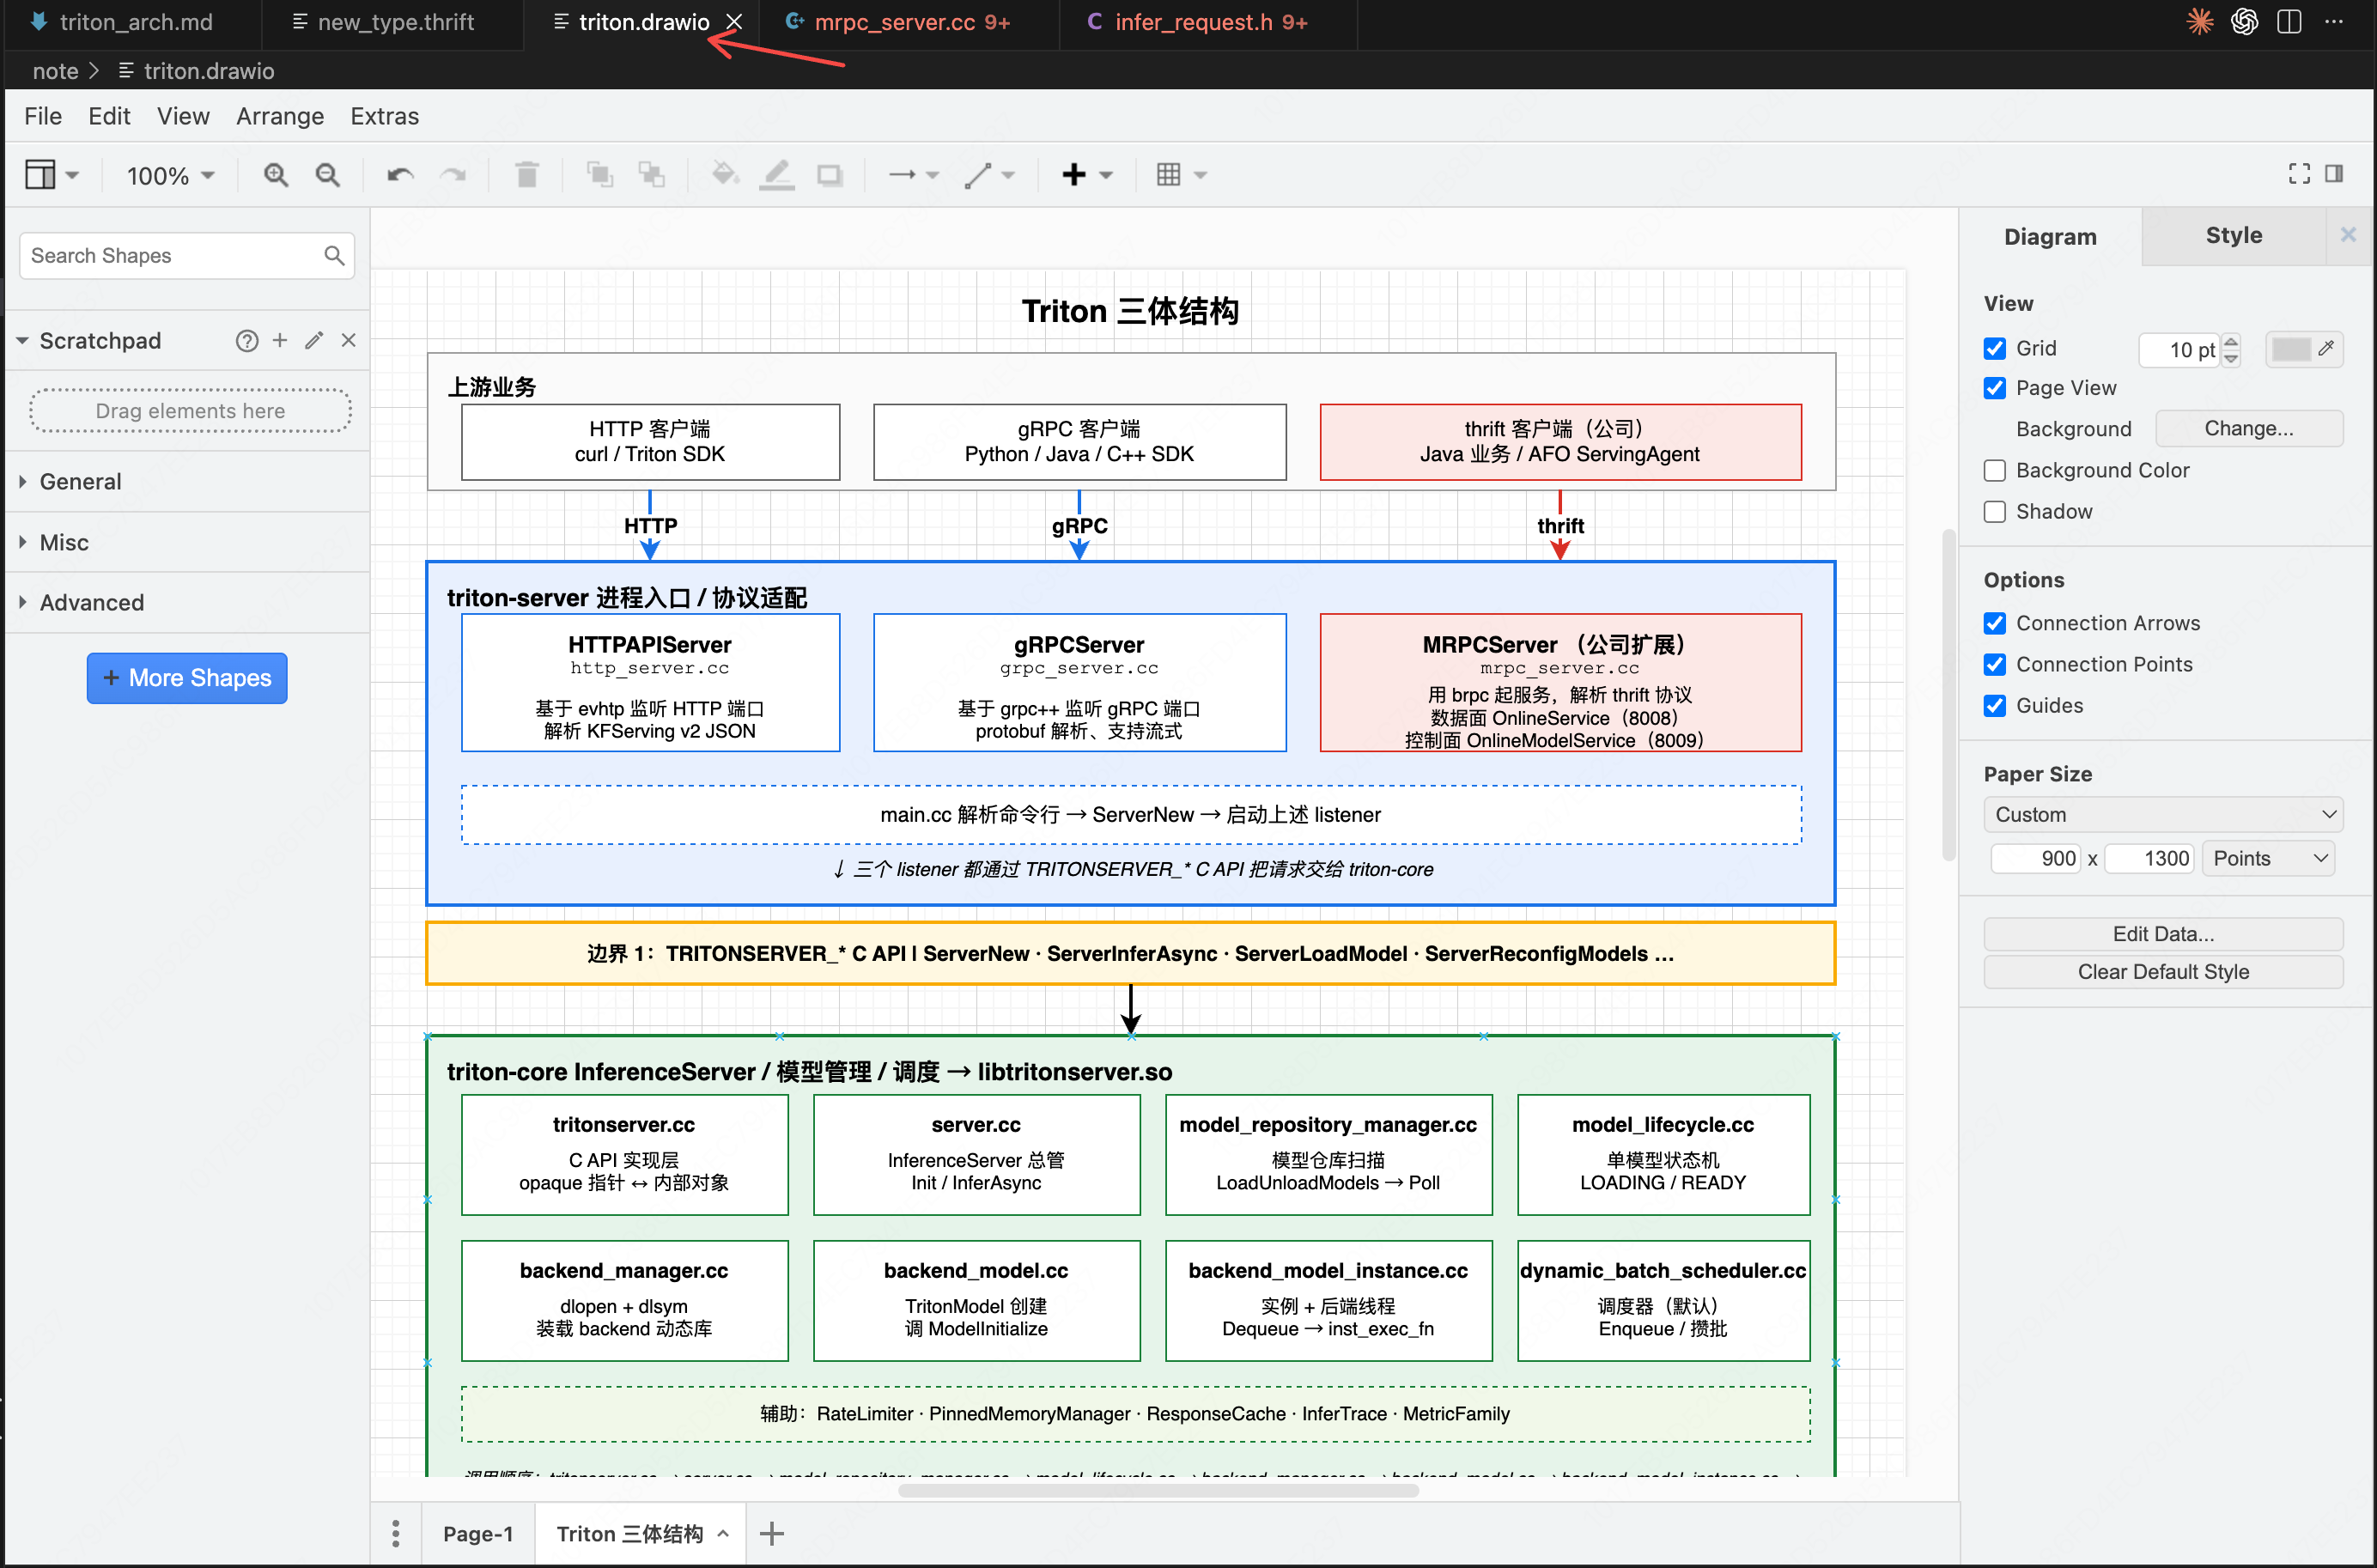The image size is (2377, 1568).
Task: Collapse the Scratchpad section
Action: pos(22,341)
